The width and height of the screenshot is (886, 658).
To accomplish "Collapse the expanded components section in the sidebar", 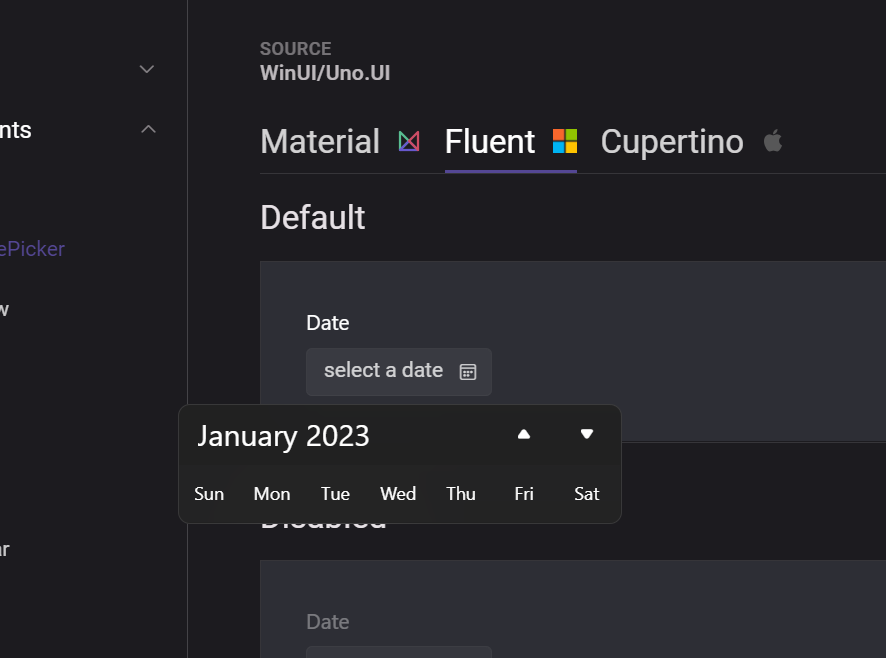I will click(x=148, y=129).
